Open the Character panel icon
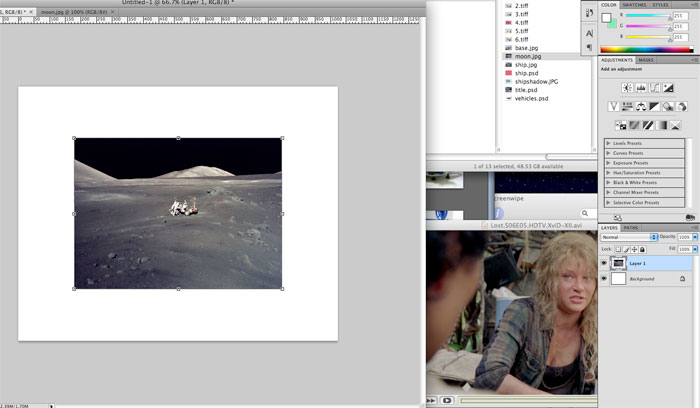The image size is (700, 408). 589,32
